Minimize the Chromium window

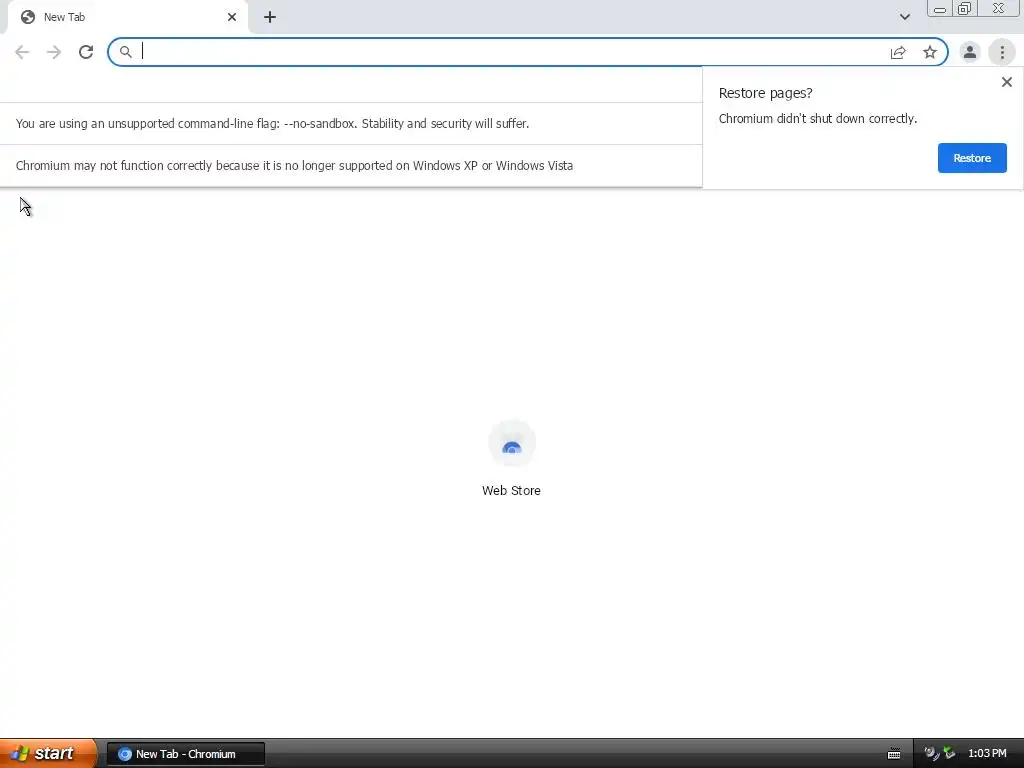[940, 9]
